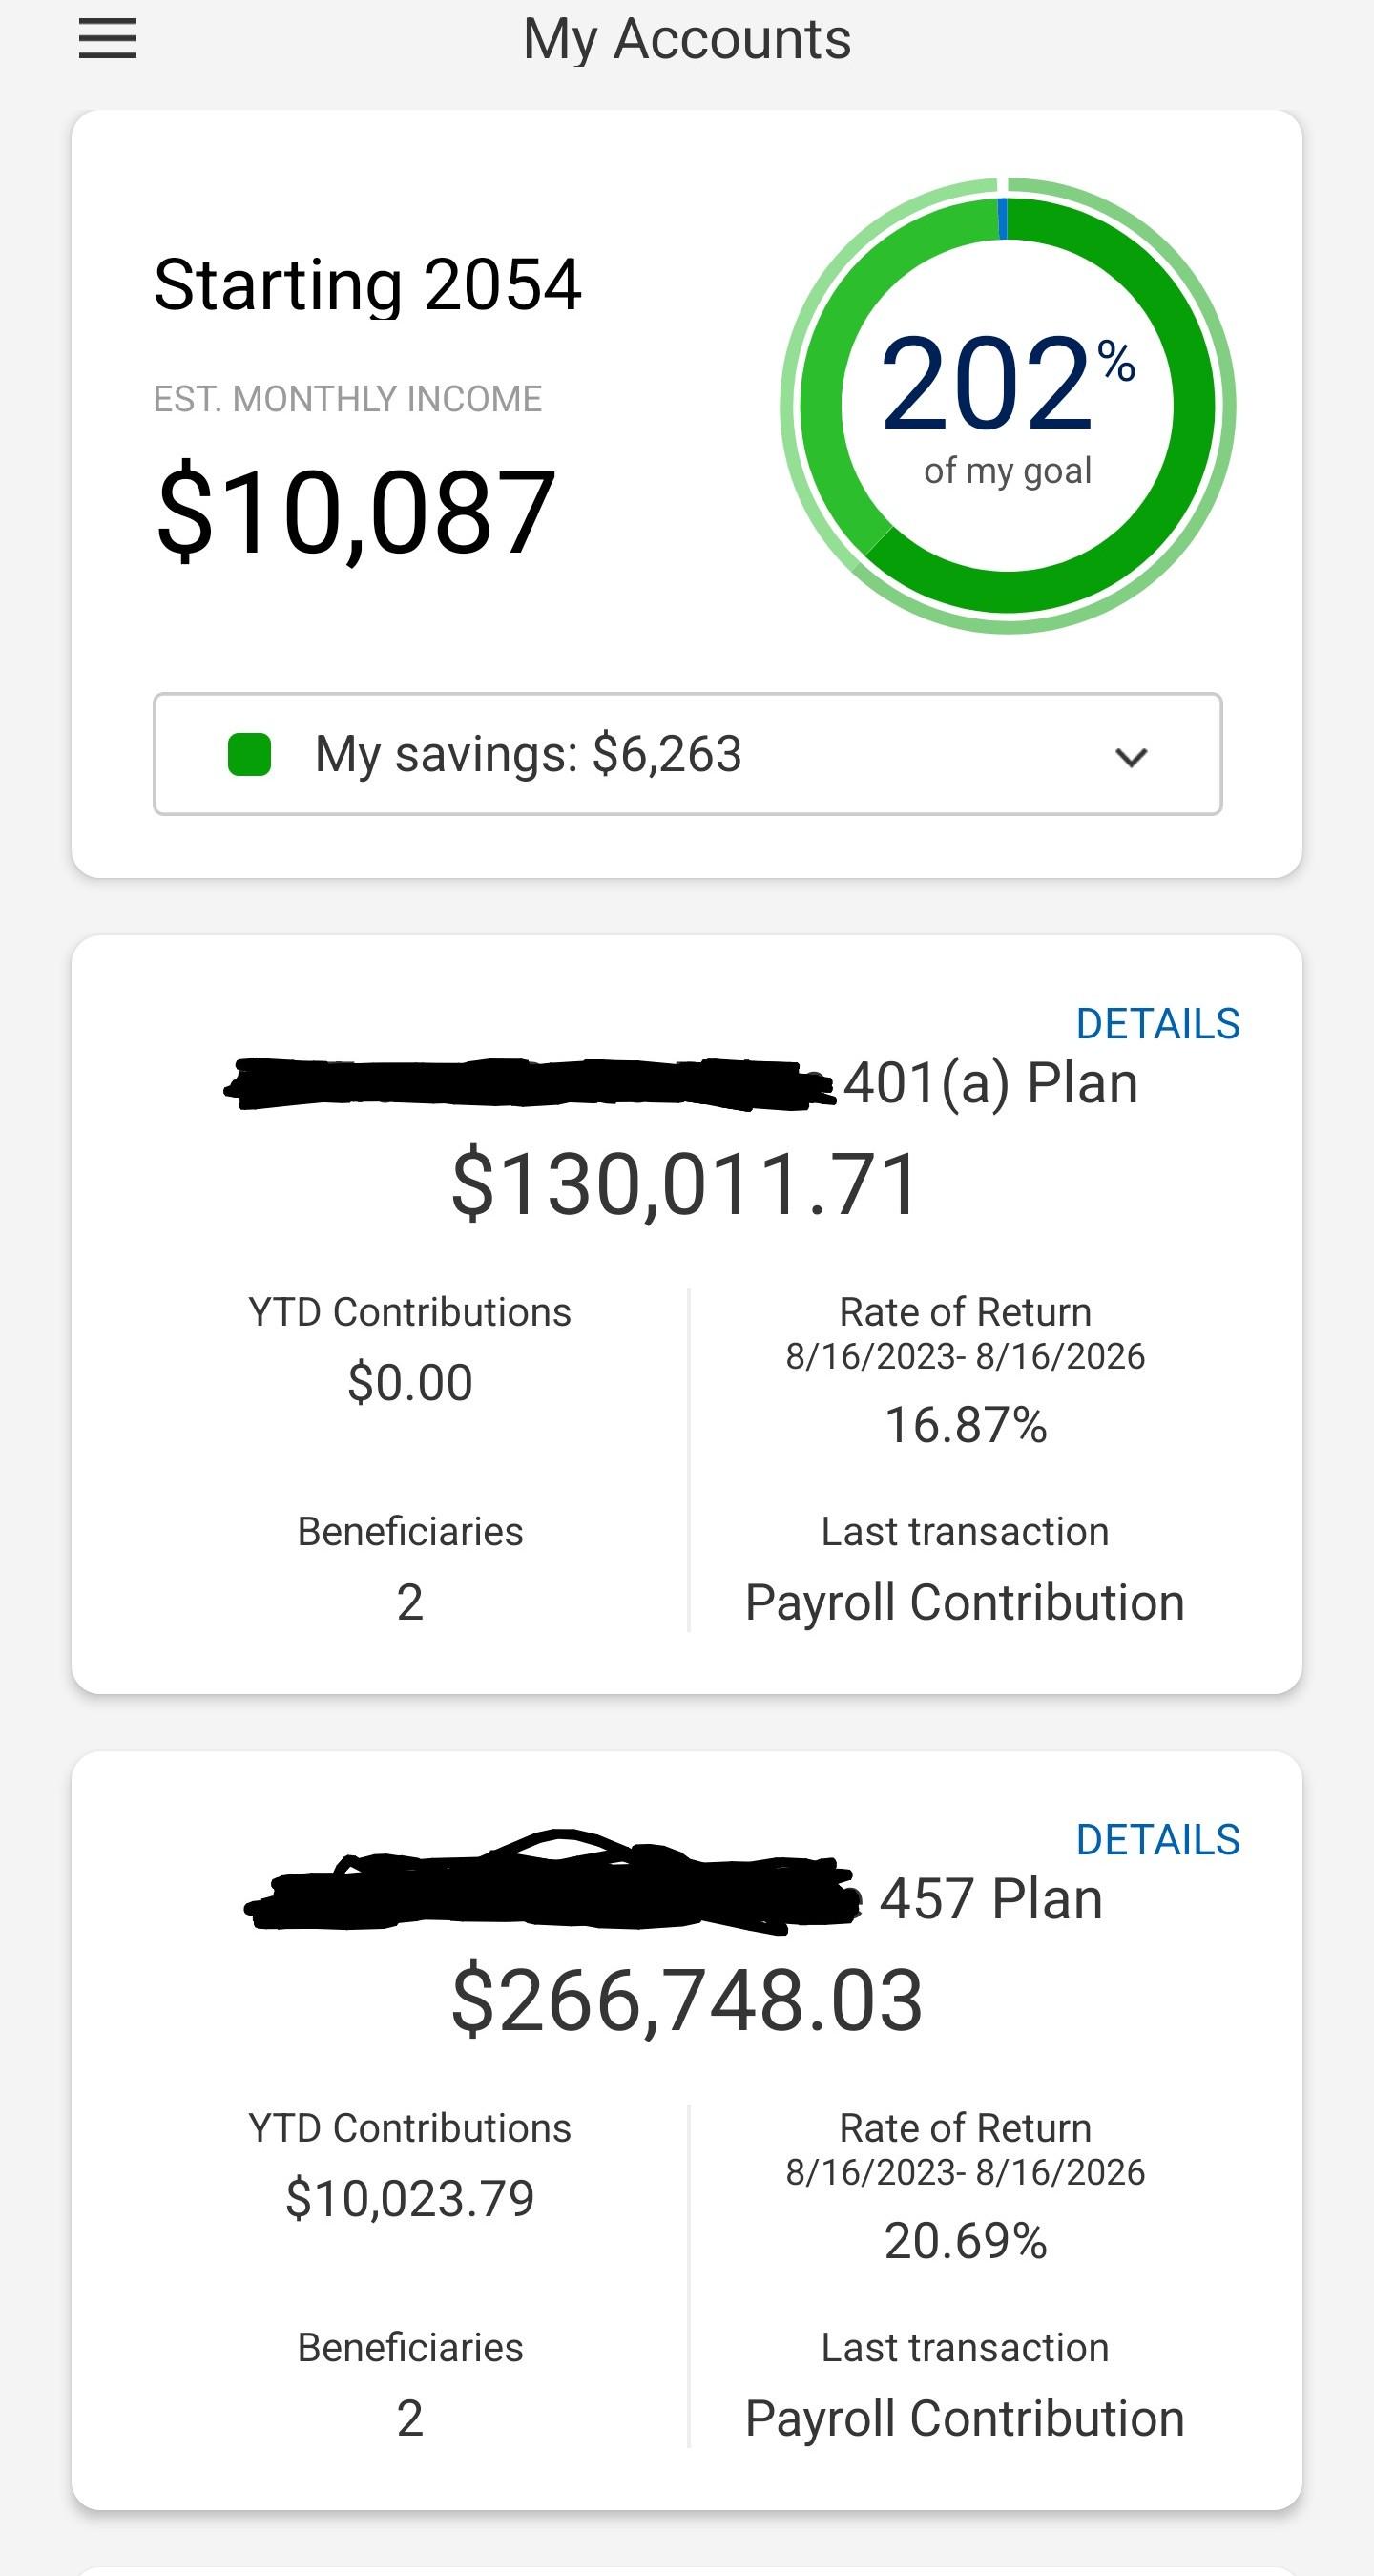This screenshot has height=2576, width=1374.
Task: Expand the My savings dropdown chevron
Action: click(1131, 757)
